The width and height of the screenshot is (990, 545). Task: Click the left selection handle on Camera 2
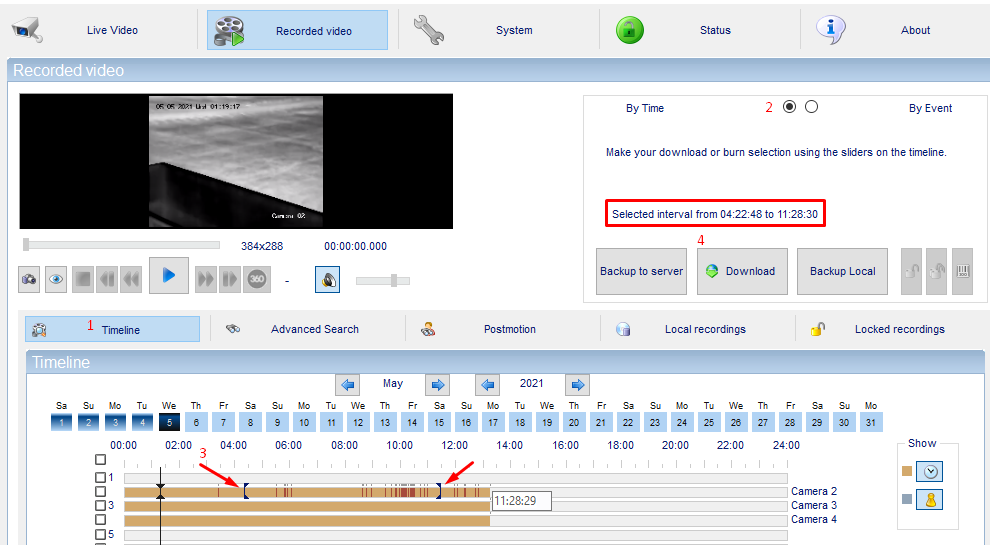point(246,491)
